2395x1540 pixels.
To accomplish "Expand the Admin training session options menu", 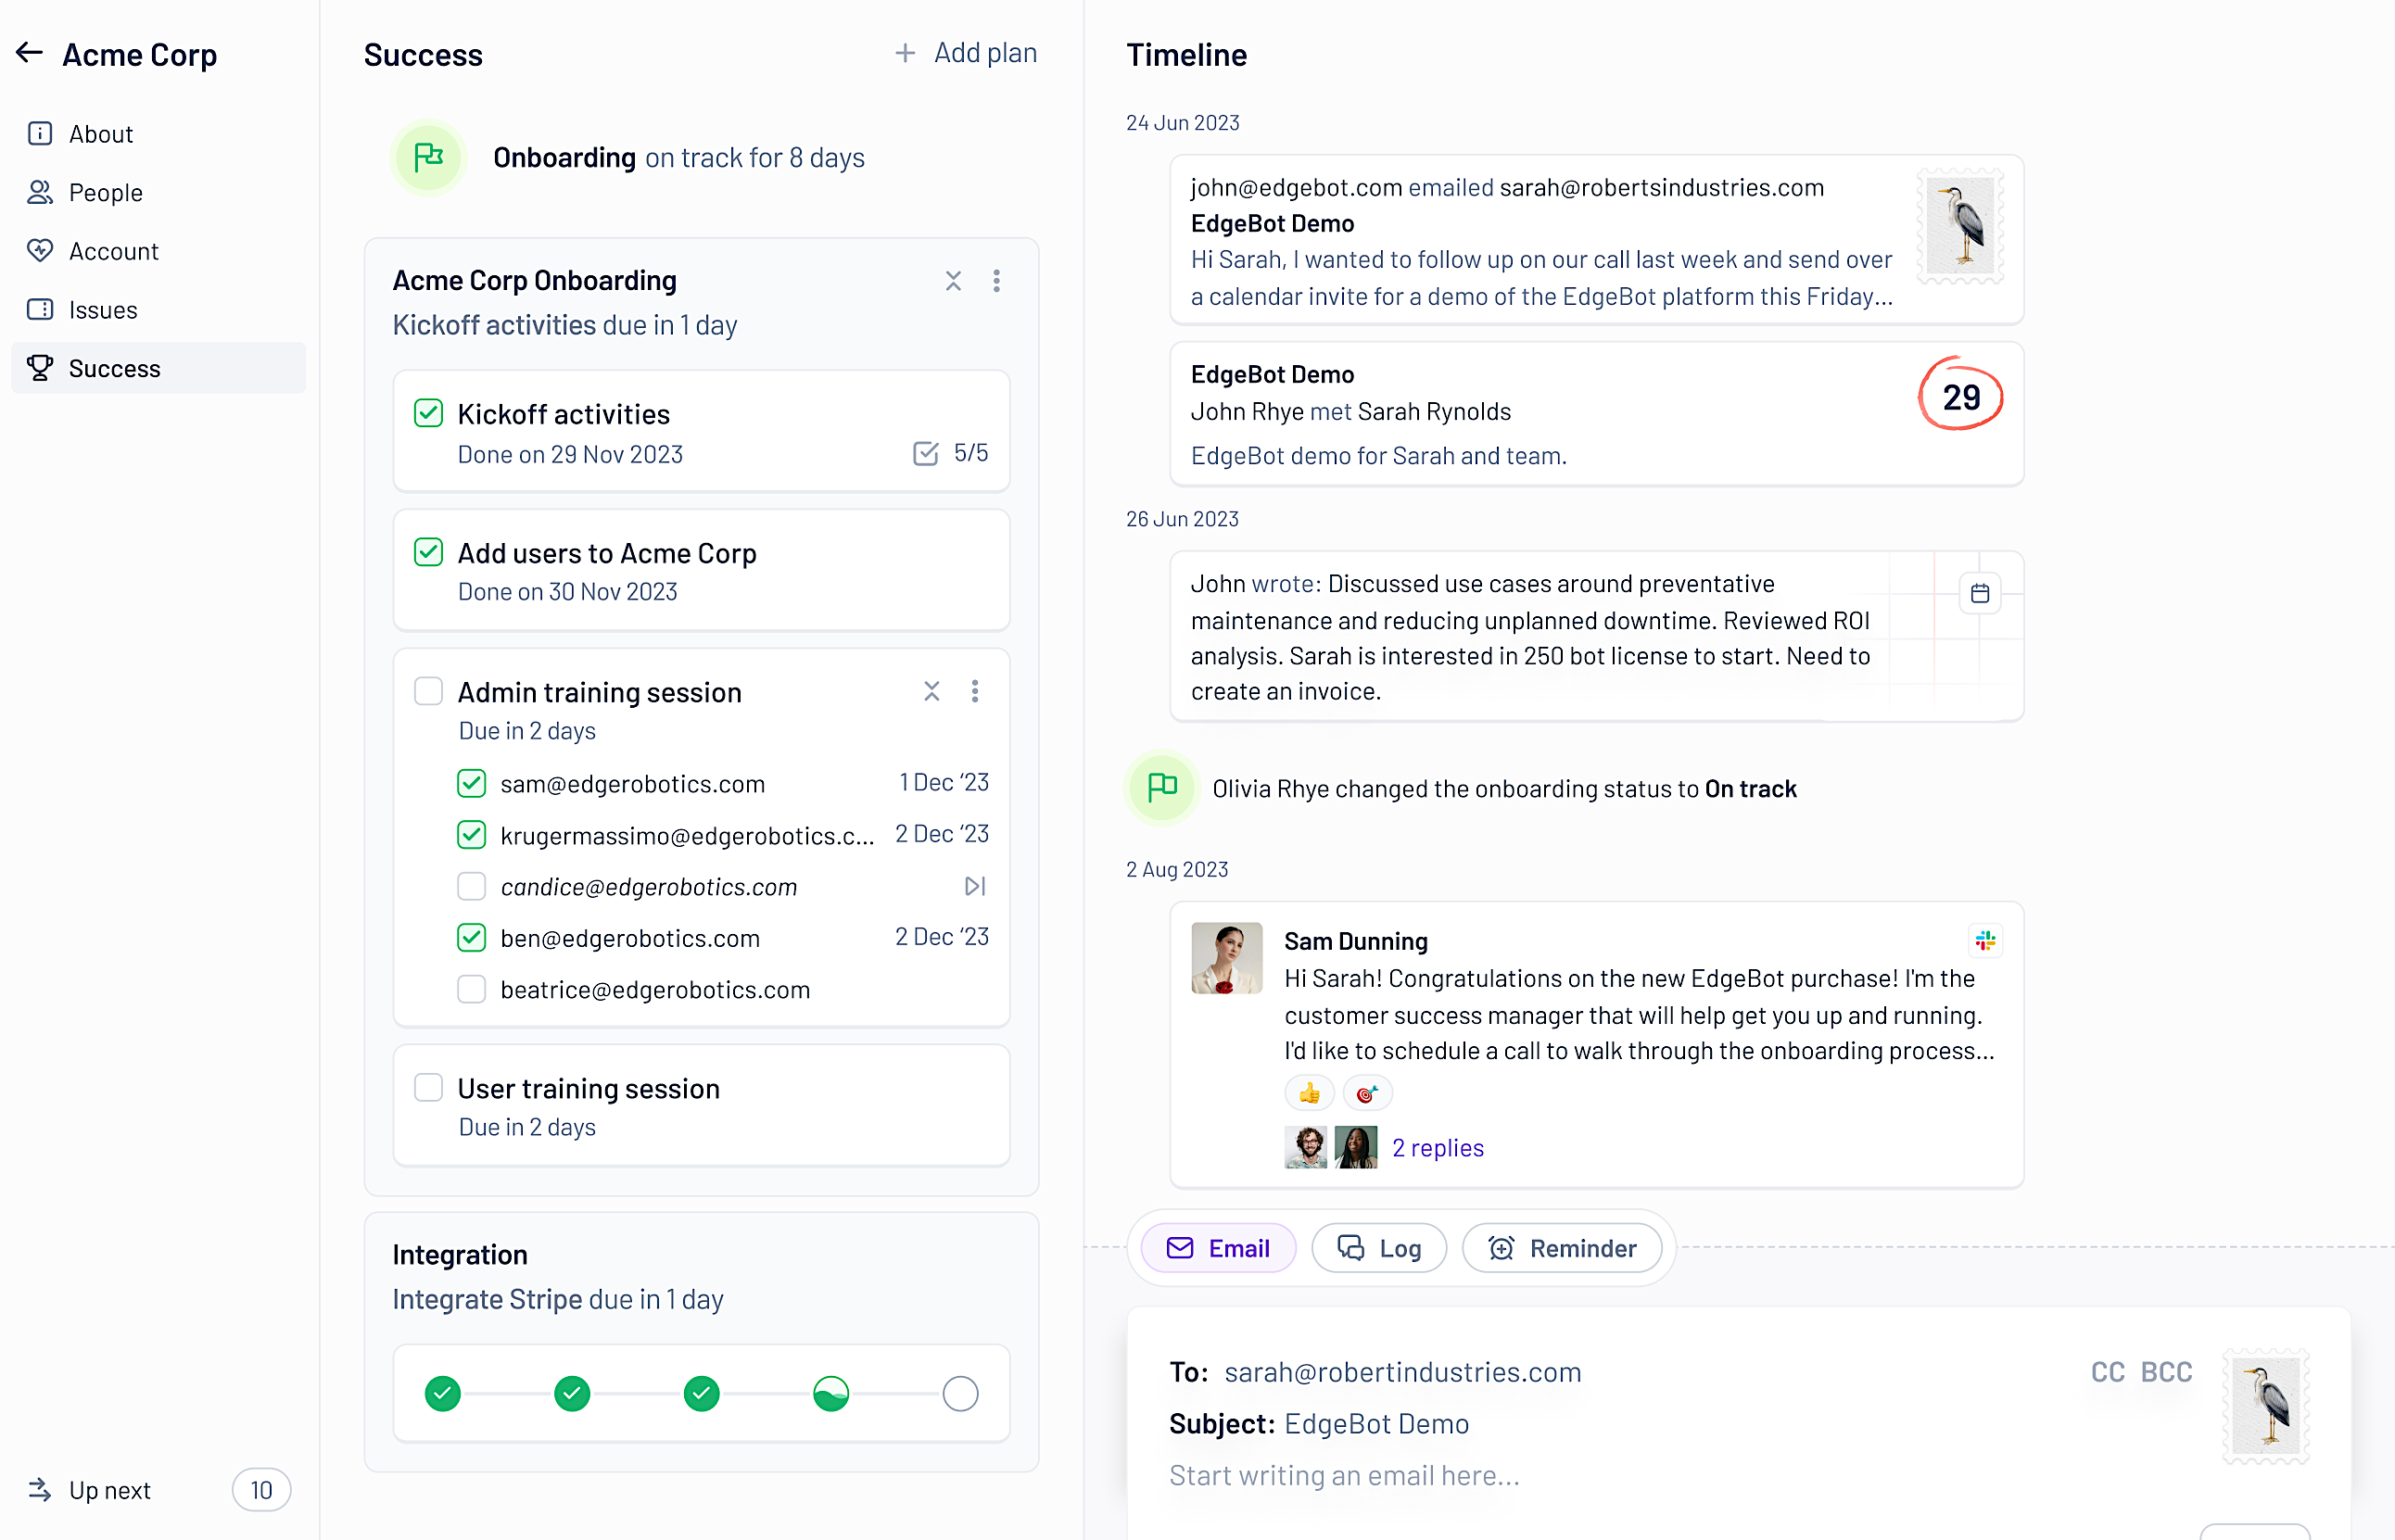I will tap(976, 689).
